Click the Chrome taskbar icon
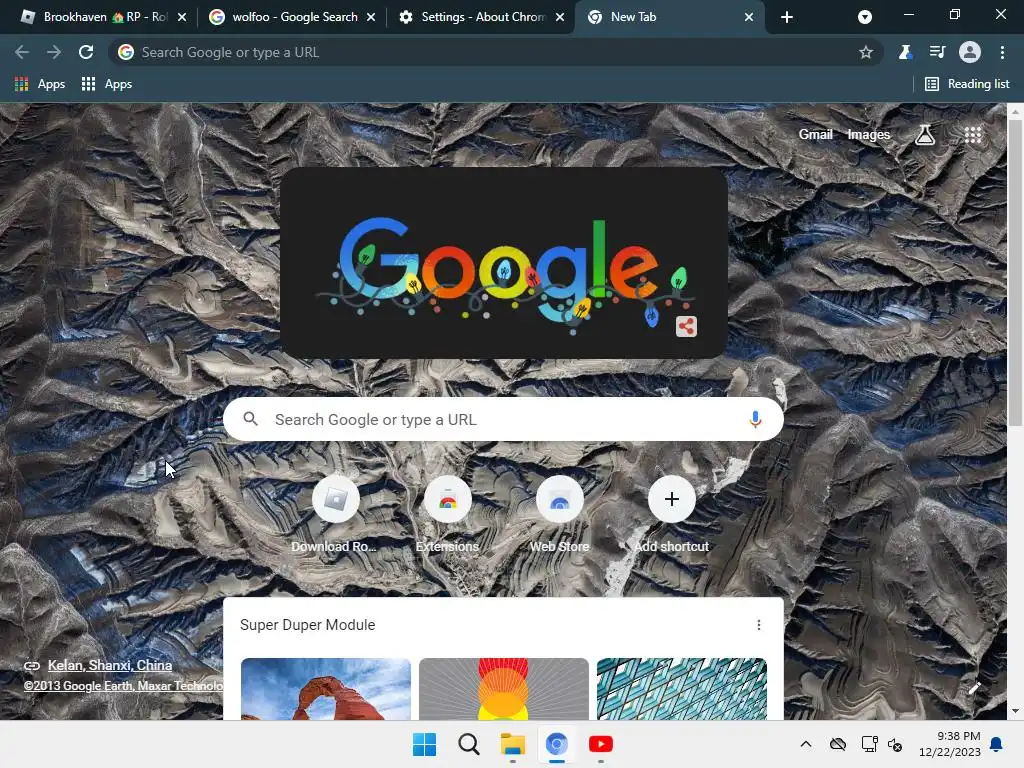The width and height of the screenshot is (1024, 768). (556, 744)
